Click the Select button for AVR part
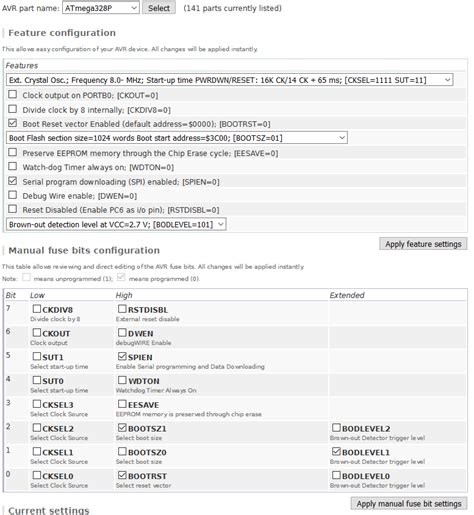Screen dimensions: 474x515 (x=159, y=8)
